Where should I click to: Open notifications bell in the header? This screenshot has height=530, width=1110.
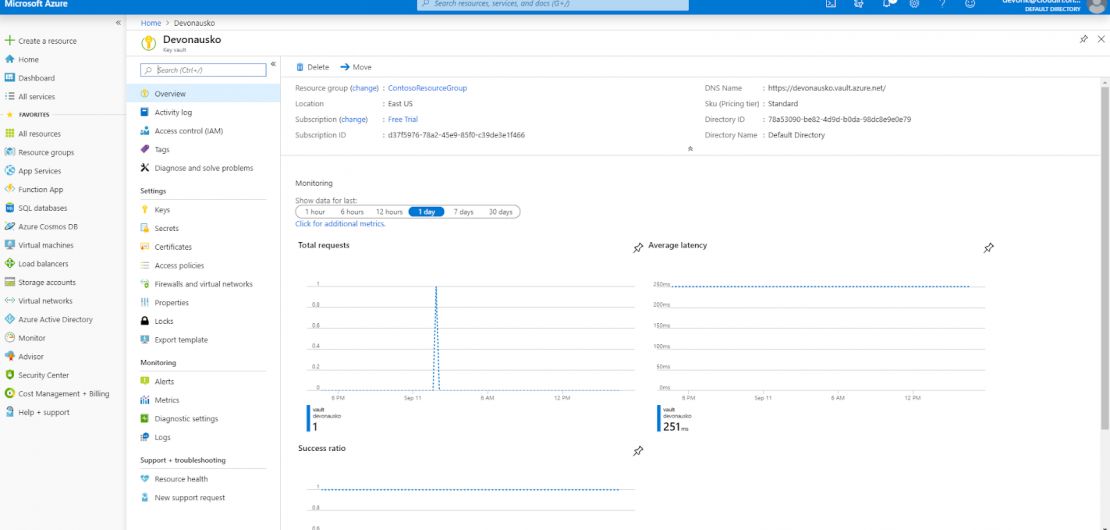point(888,4)
